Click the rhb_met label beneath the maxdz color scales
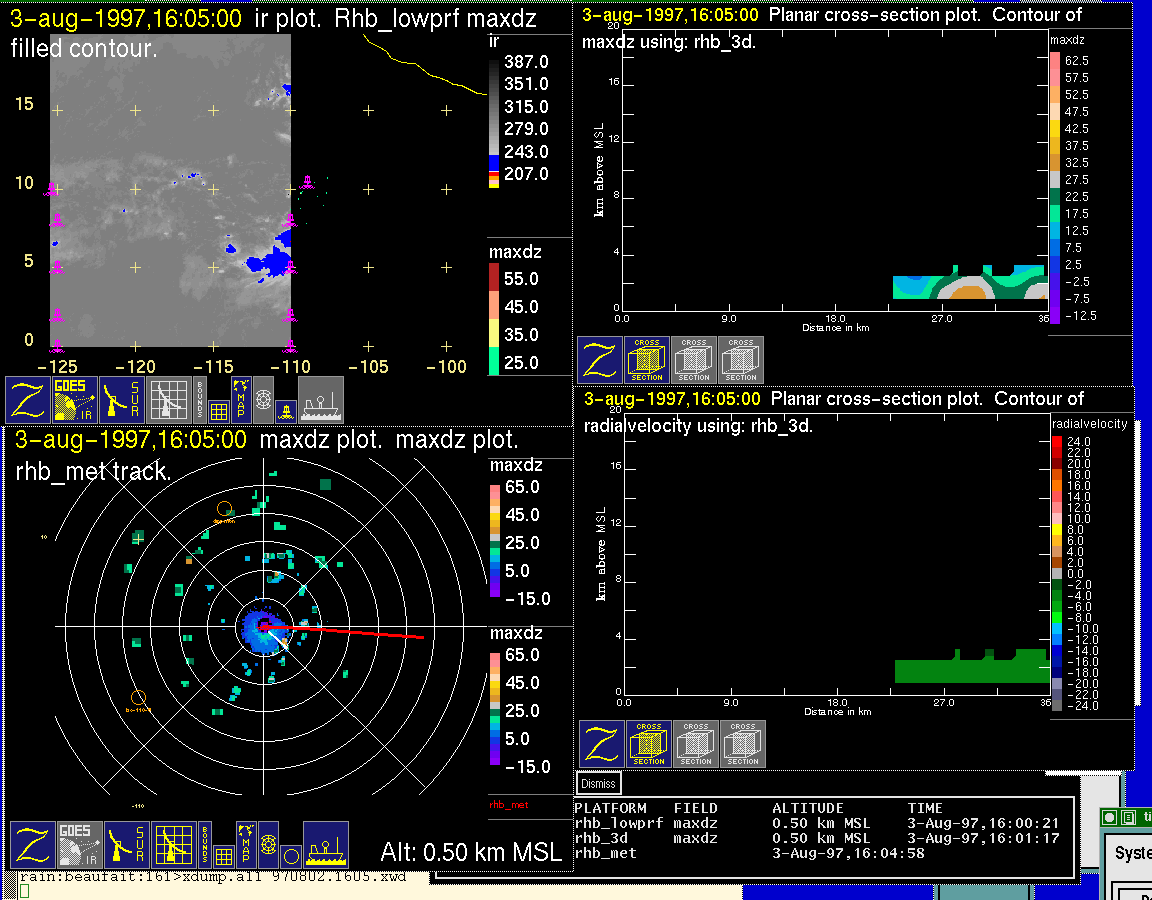 coord(508,804)
